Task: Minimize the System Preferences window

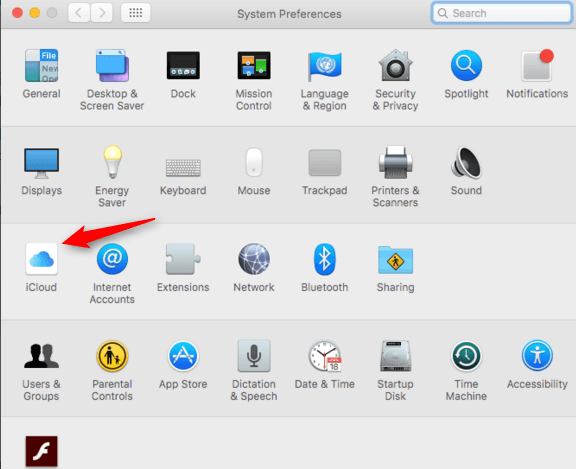Action: pyautogui.click(x=35, y=13)
